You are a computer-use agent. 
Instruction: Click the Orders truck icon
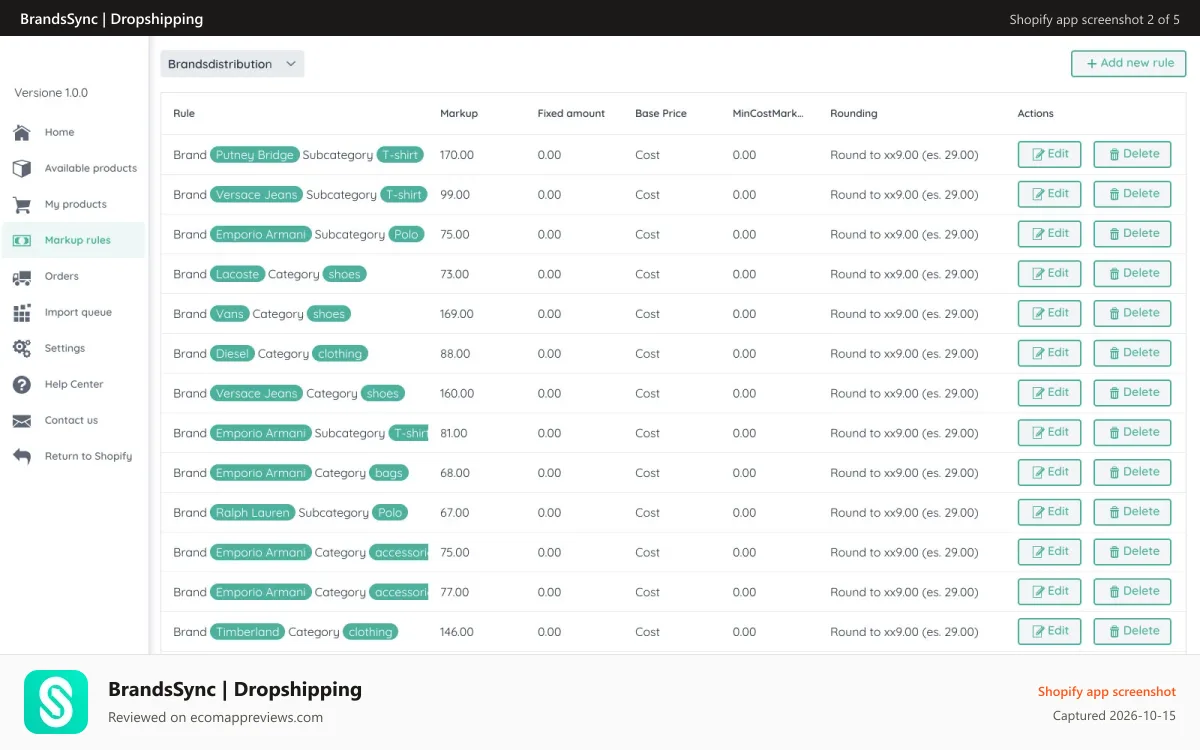click(22, 276)
